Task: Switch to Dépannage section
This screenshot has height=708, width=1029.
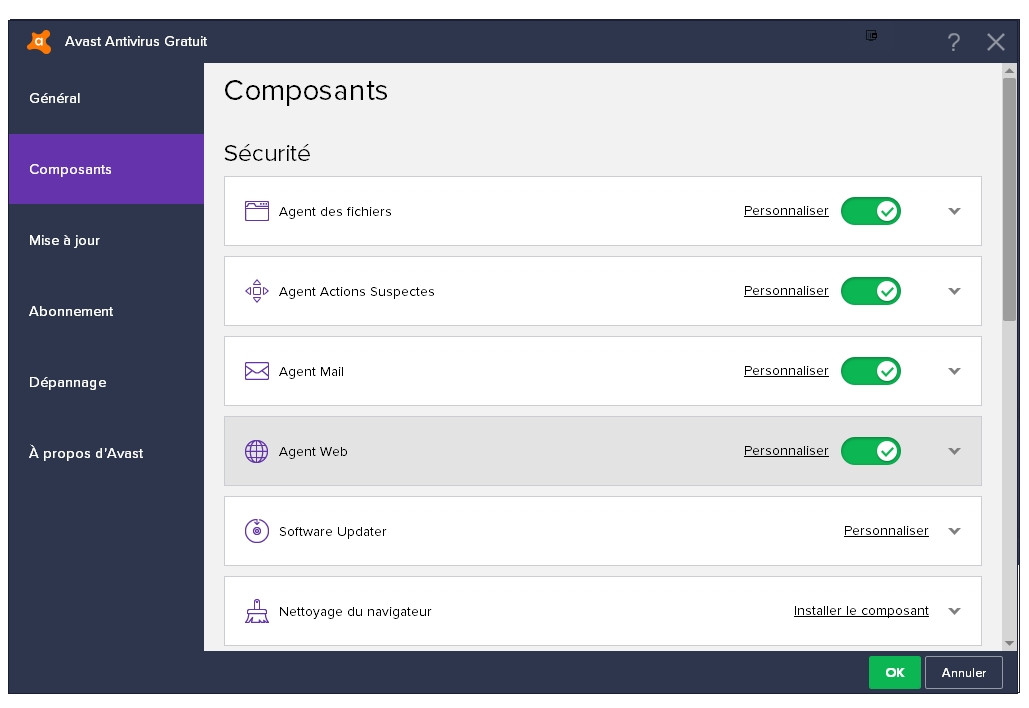Action: pos(106,382)
